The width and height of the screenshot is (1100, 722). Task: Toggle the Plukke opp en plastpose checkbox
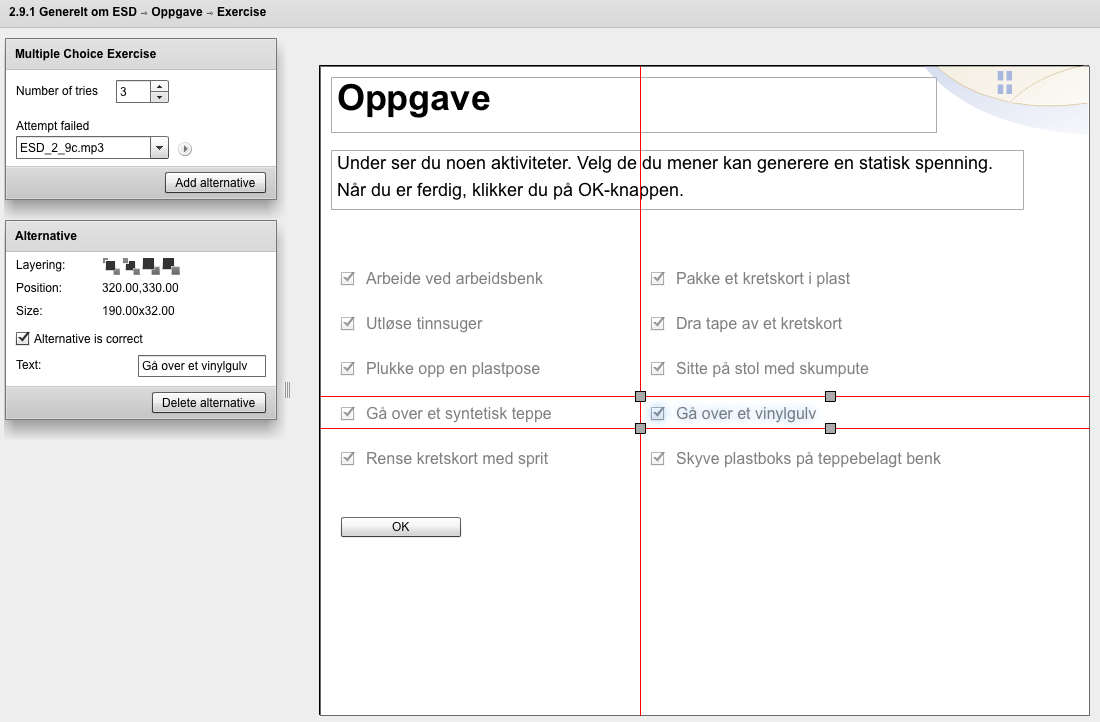pyautogui.click(x=348, y=368)
